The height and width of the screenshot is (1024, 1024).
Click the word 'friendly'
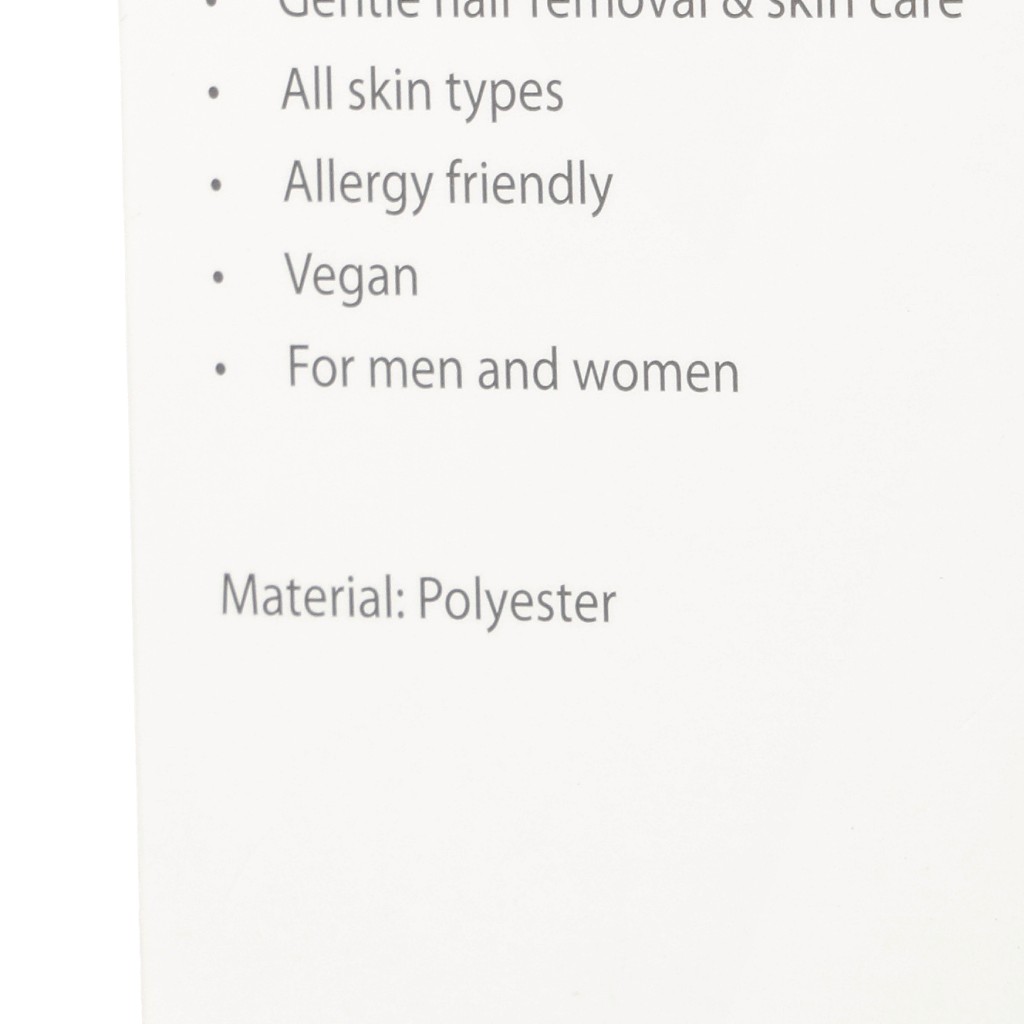pyautogui.click(x=529, y=187)
